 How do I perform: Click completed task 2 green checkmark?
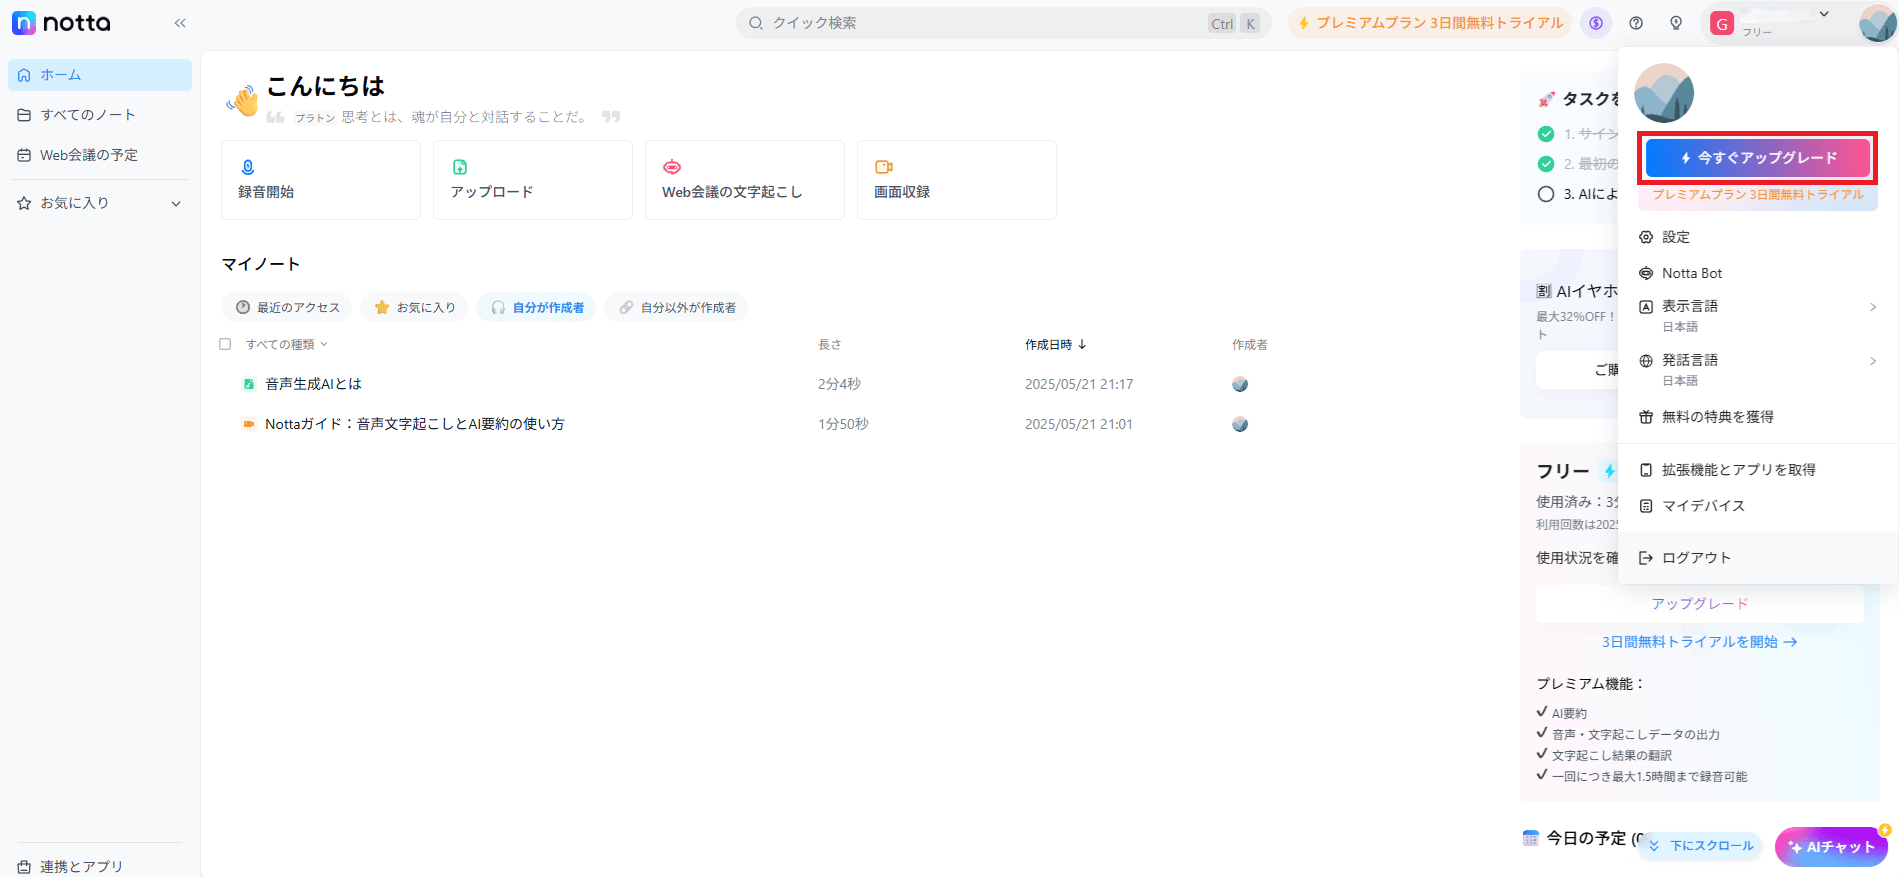point(1546,164)
